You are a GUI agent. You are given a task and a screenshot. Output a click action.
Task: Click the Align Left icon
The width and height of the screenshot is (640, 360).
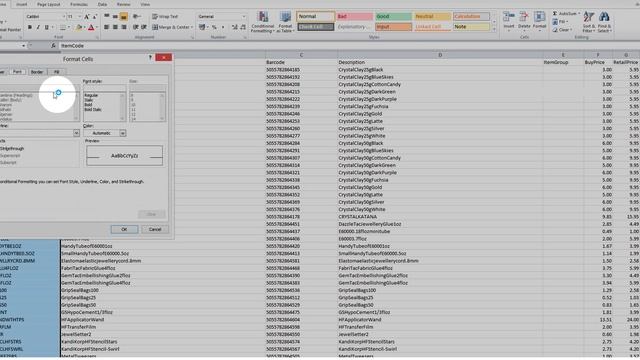point(107,27)
